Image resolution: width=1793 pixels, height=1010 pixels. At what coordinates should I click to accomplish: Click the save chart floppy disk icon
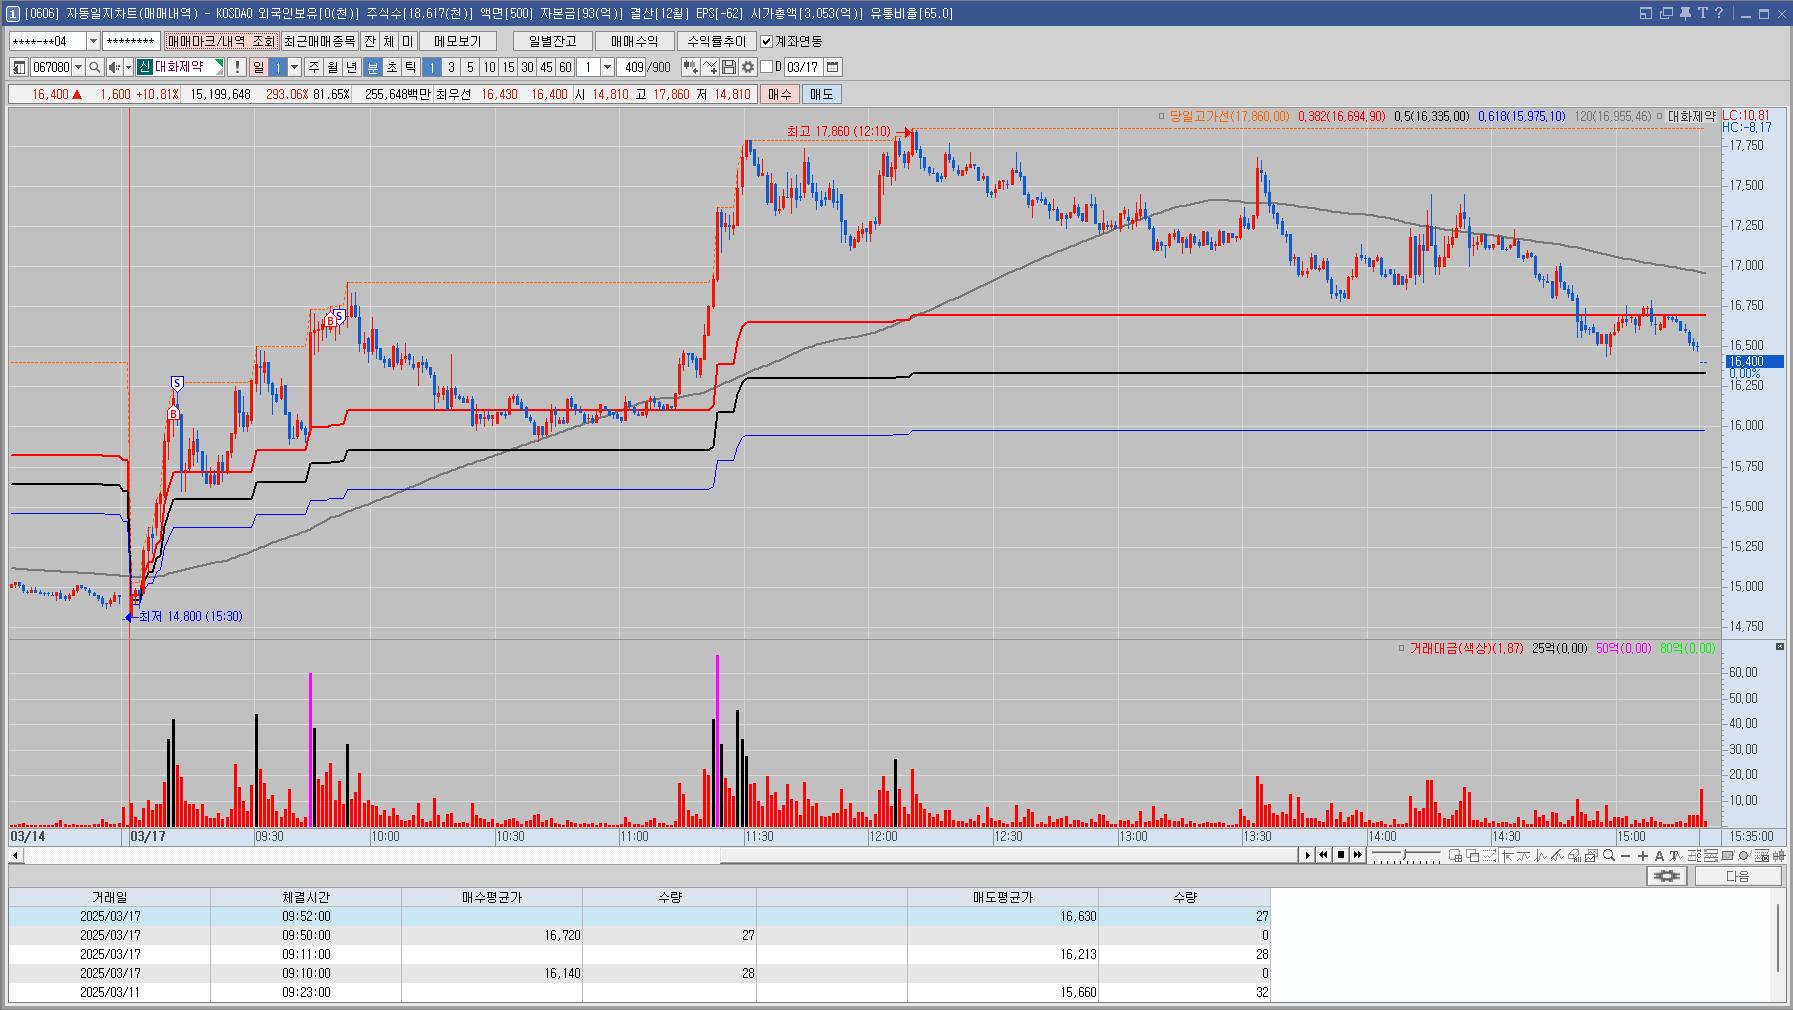click(729, 67)
